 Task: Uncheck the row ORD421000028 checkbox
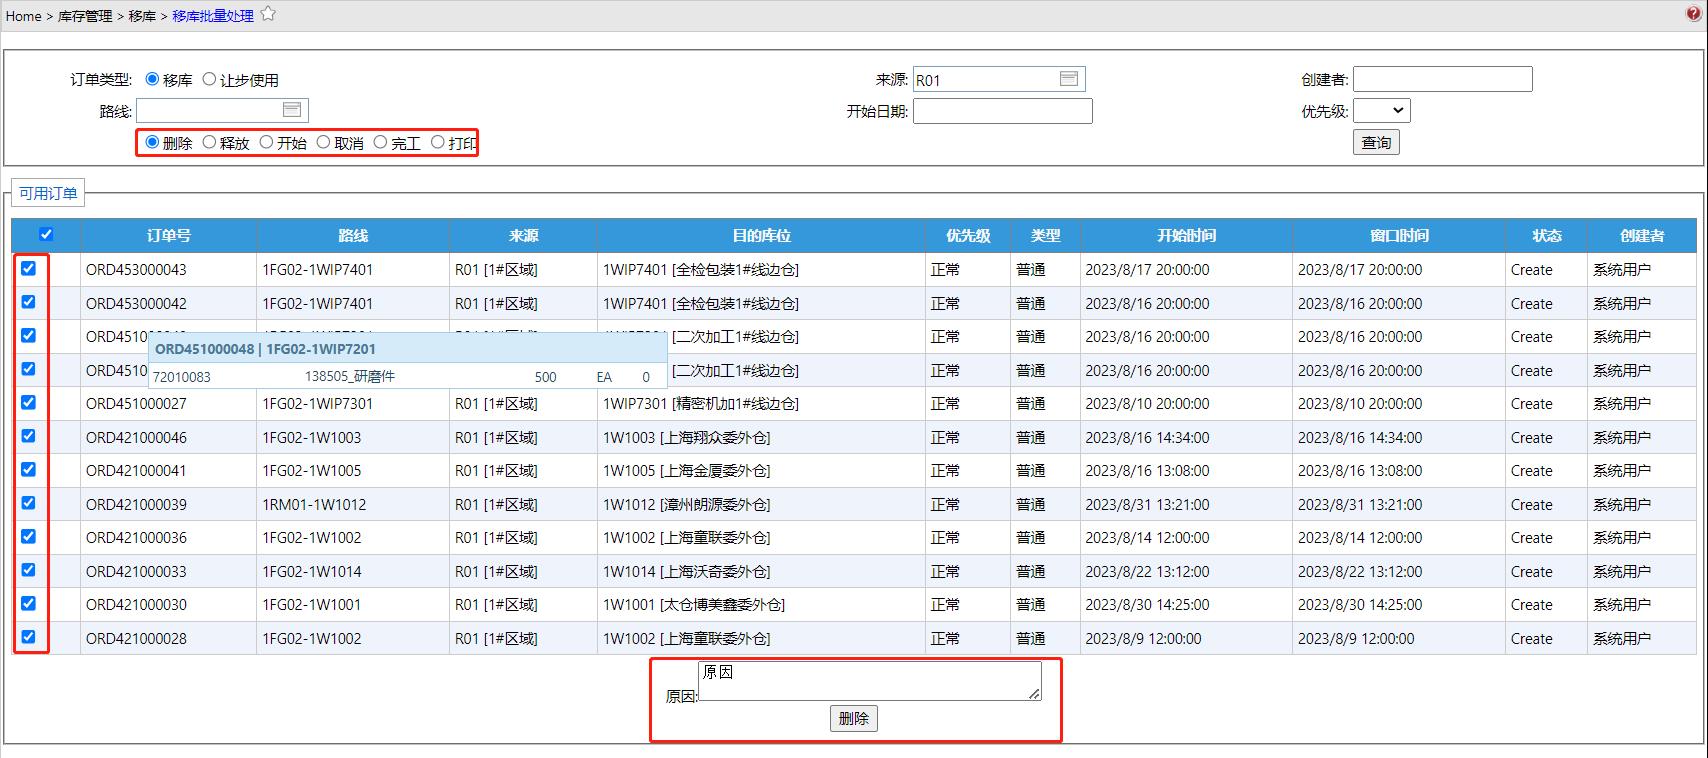coord(28,637)
